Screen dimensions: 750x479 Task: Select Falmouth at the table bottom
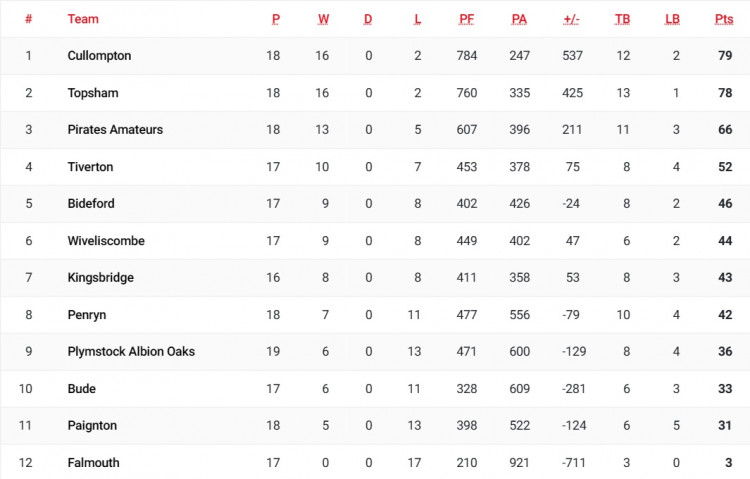[x=93, y=463]
